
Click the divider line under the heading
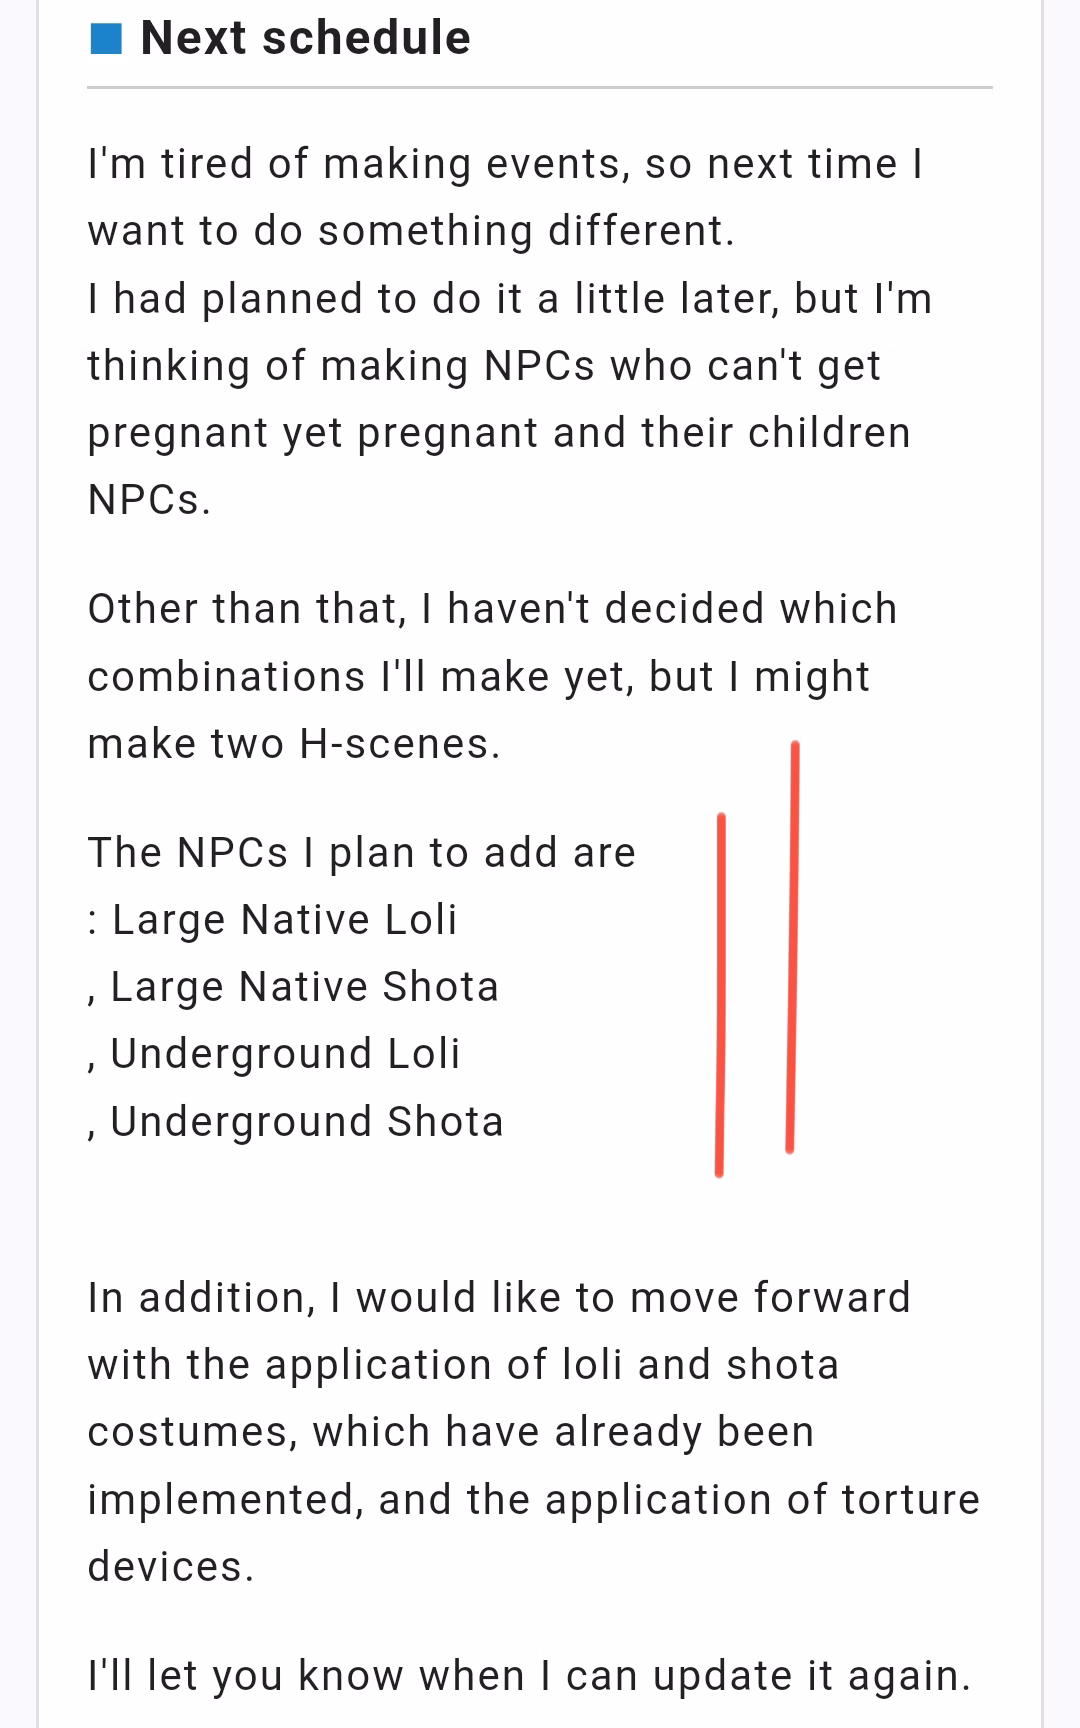click(540, 88)
